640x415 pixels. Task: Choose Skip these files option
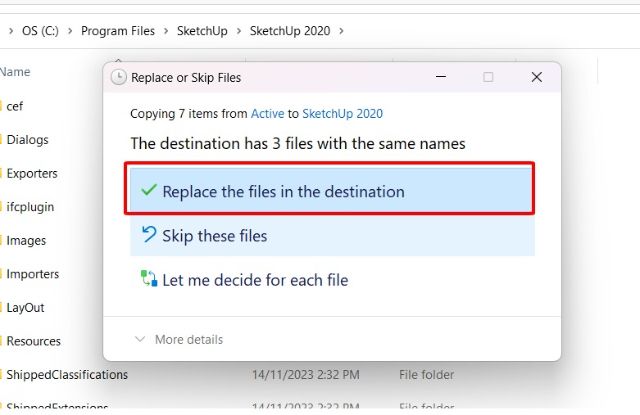(x=214, y=236)
